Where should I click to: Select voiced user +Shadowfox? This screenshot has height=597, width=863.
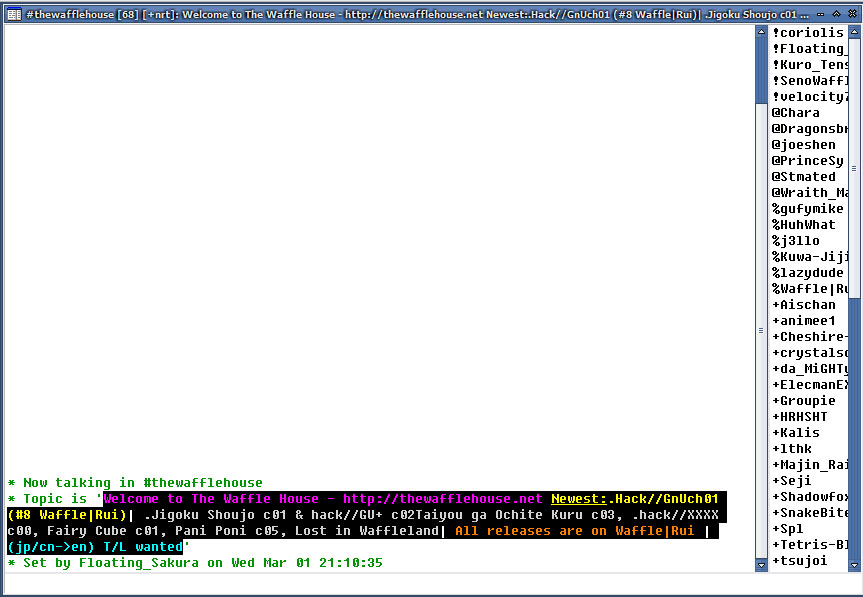(809, 497)
